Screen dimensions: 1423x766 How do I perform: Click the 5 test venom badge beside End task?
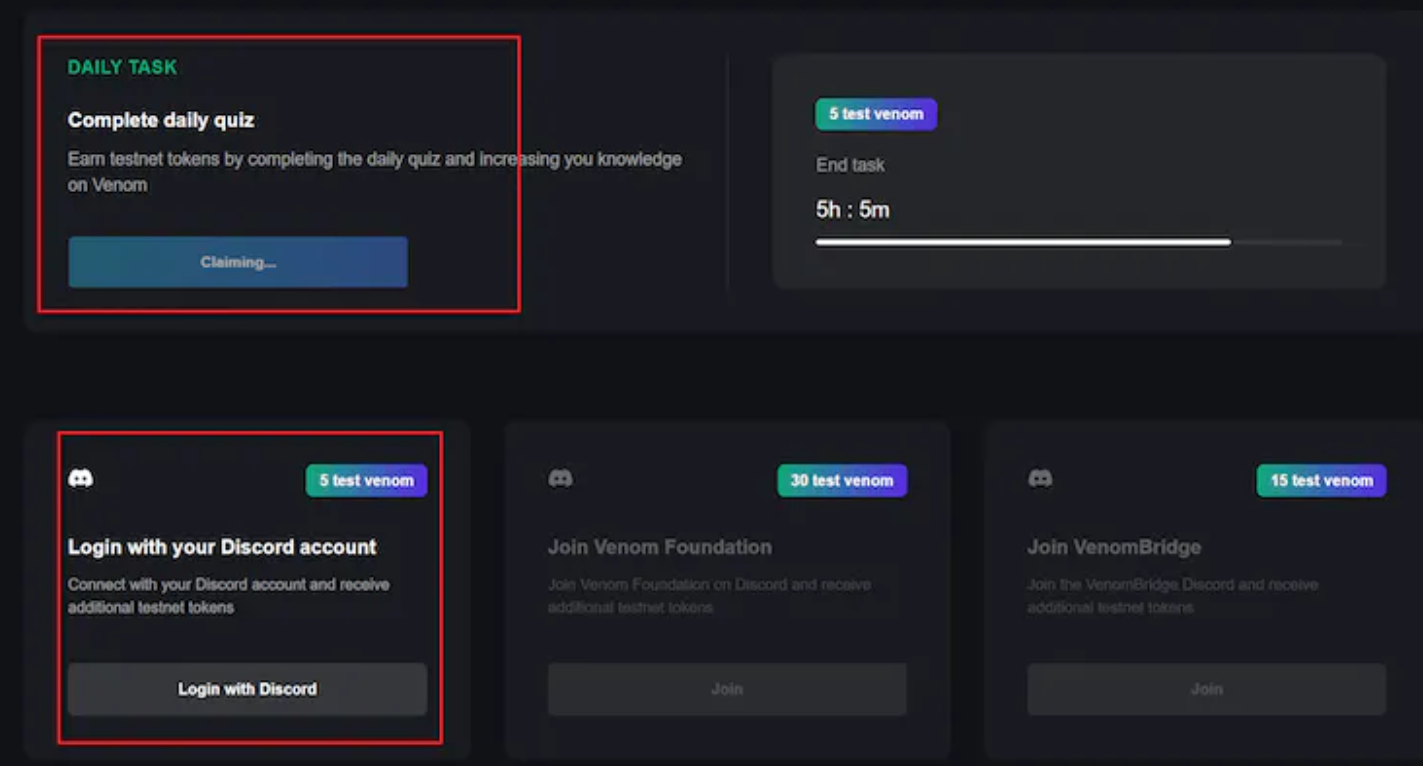point(876,114)
